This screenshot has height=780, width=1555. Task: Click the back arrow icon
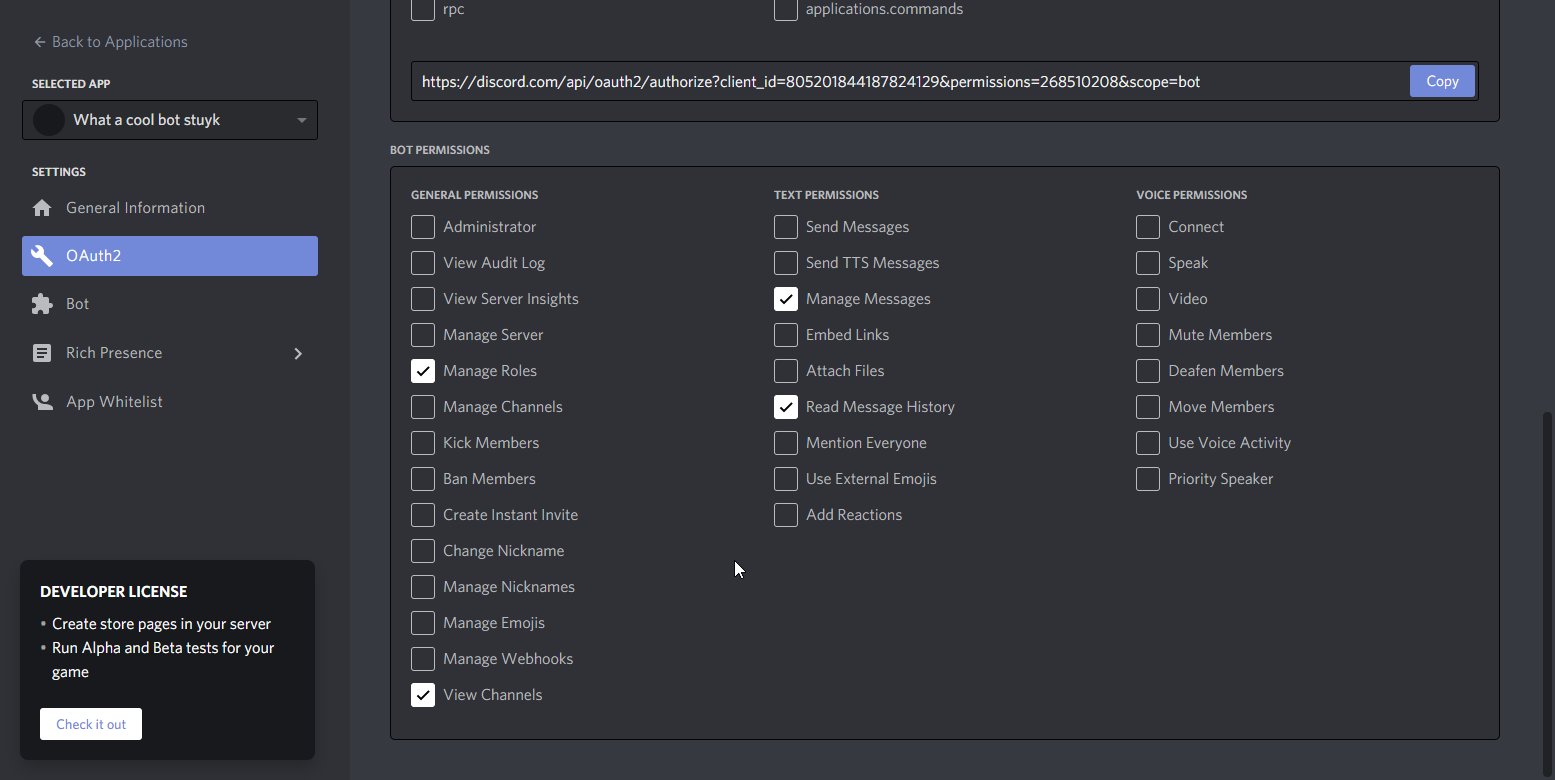40,42
